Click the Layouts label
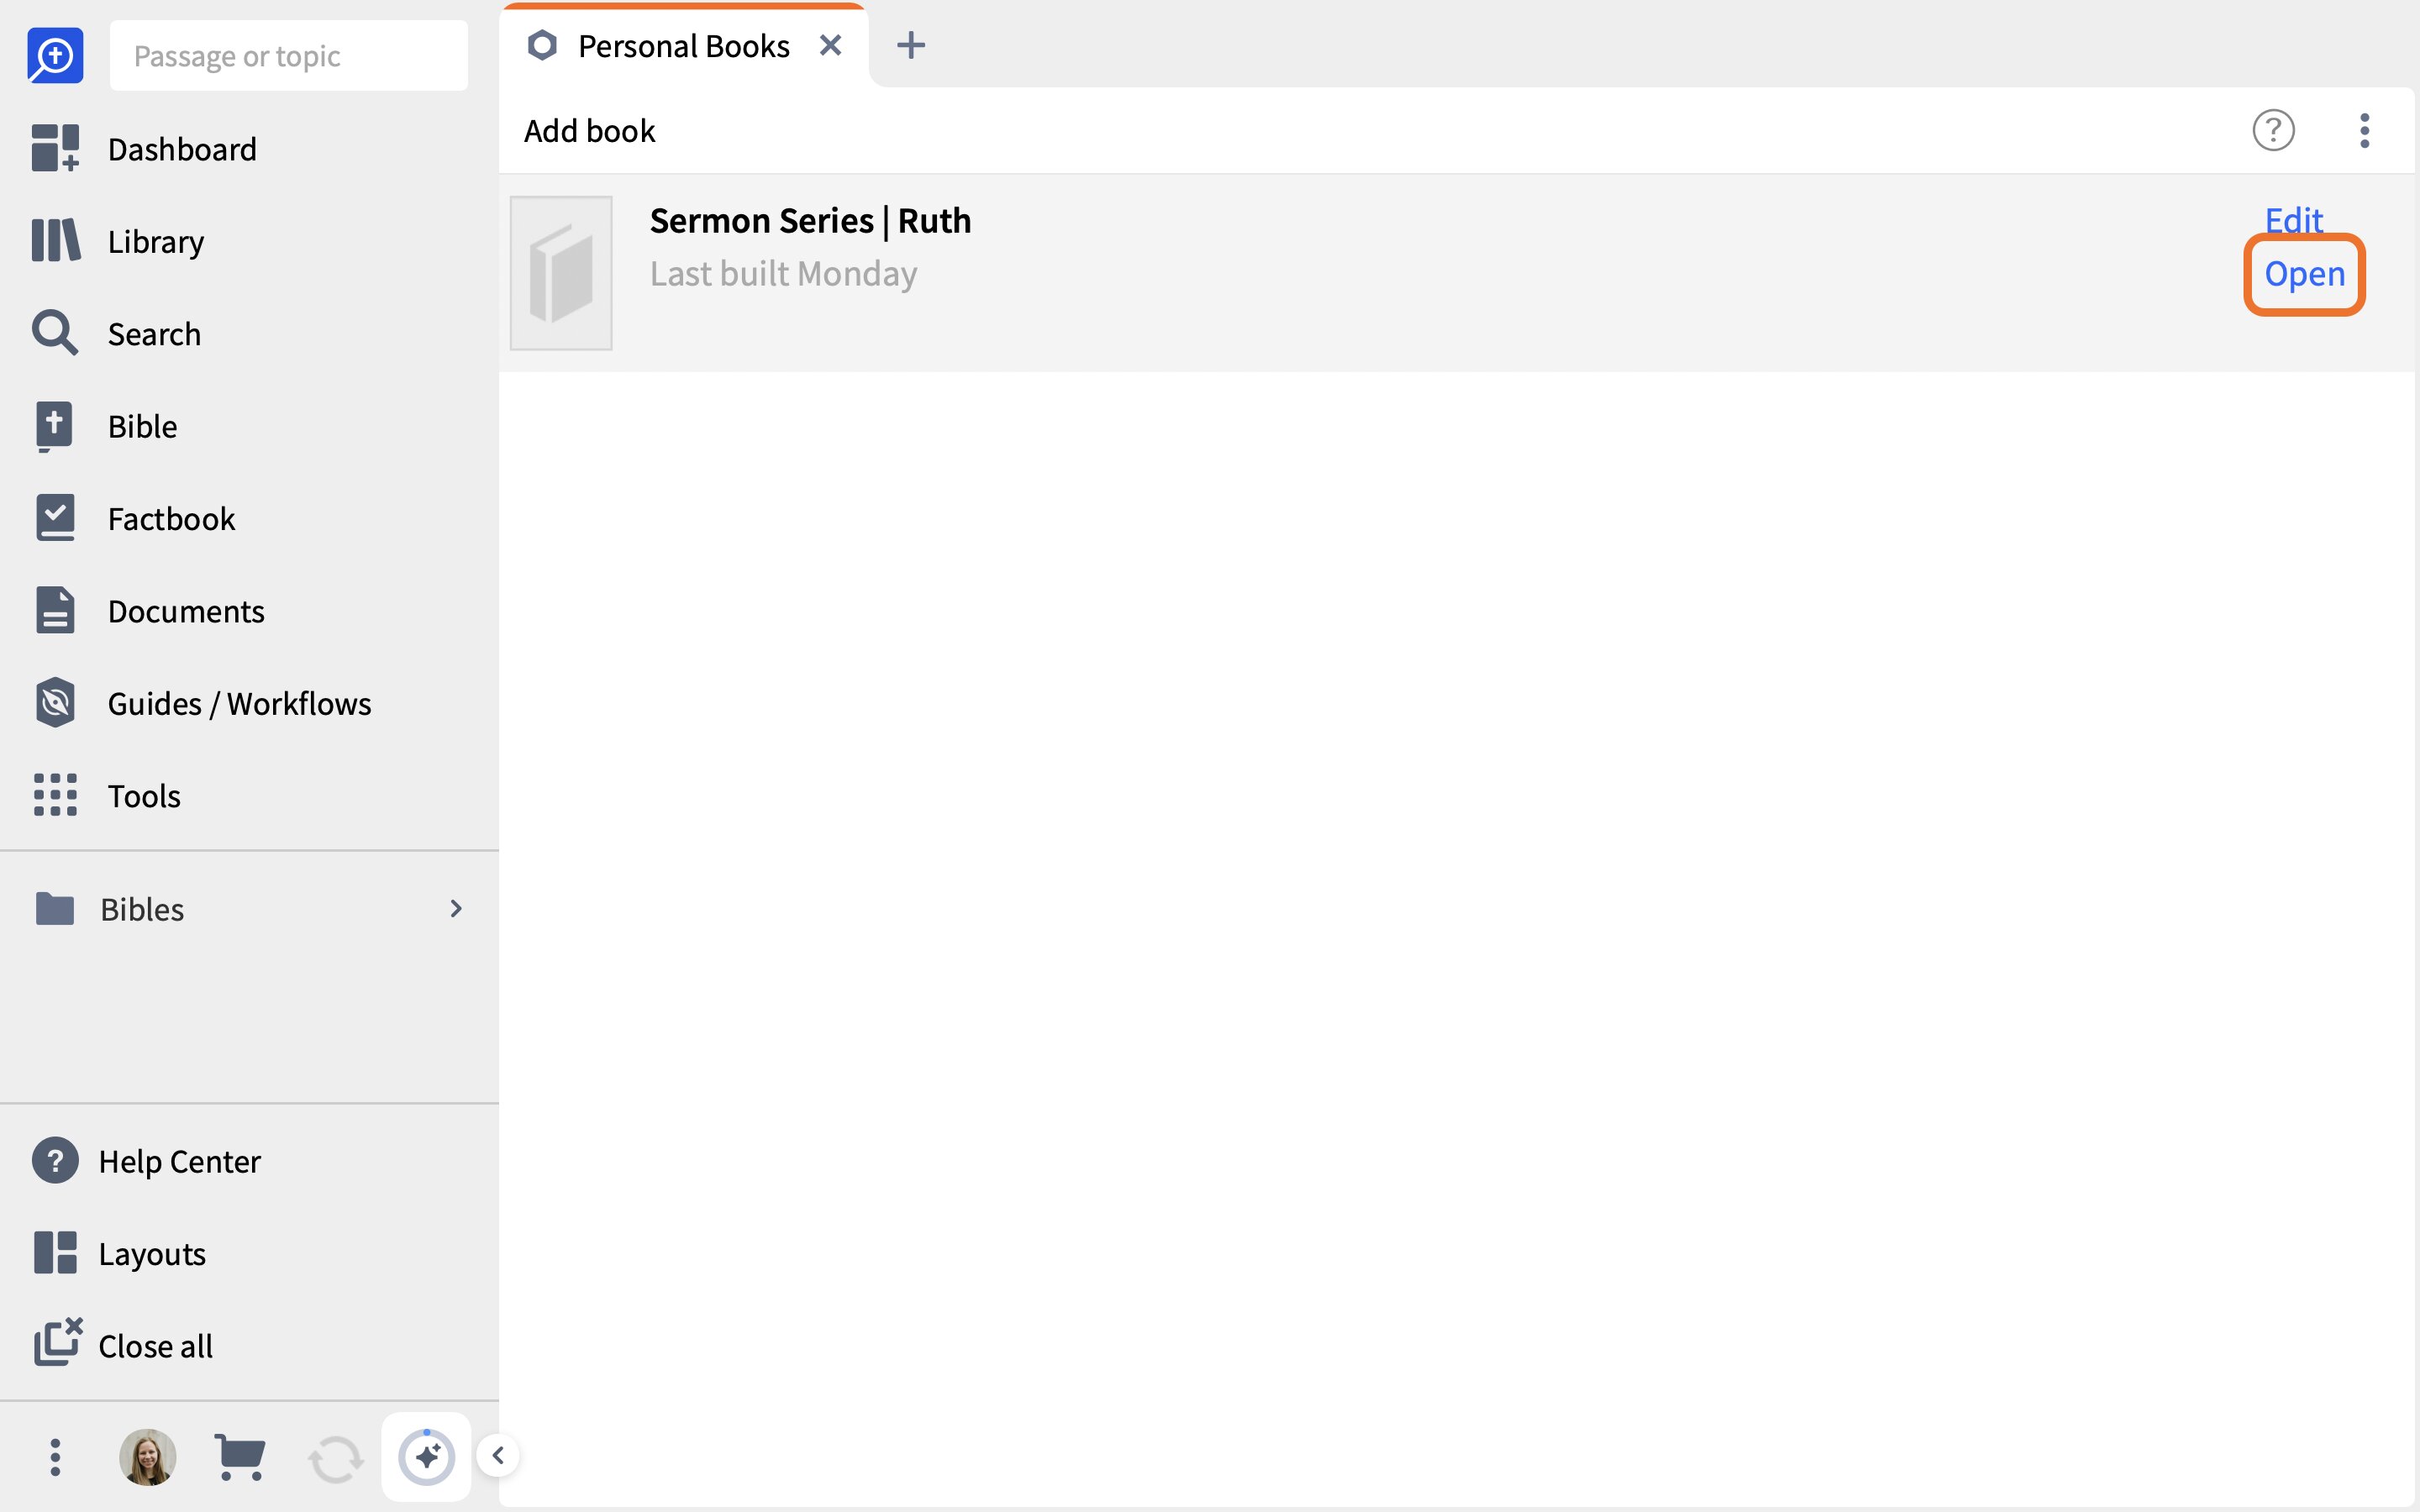Viewport: 2420px width, 1512px height. pos(152,1254)
